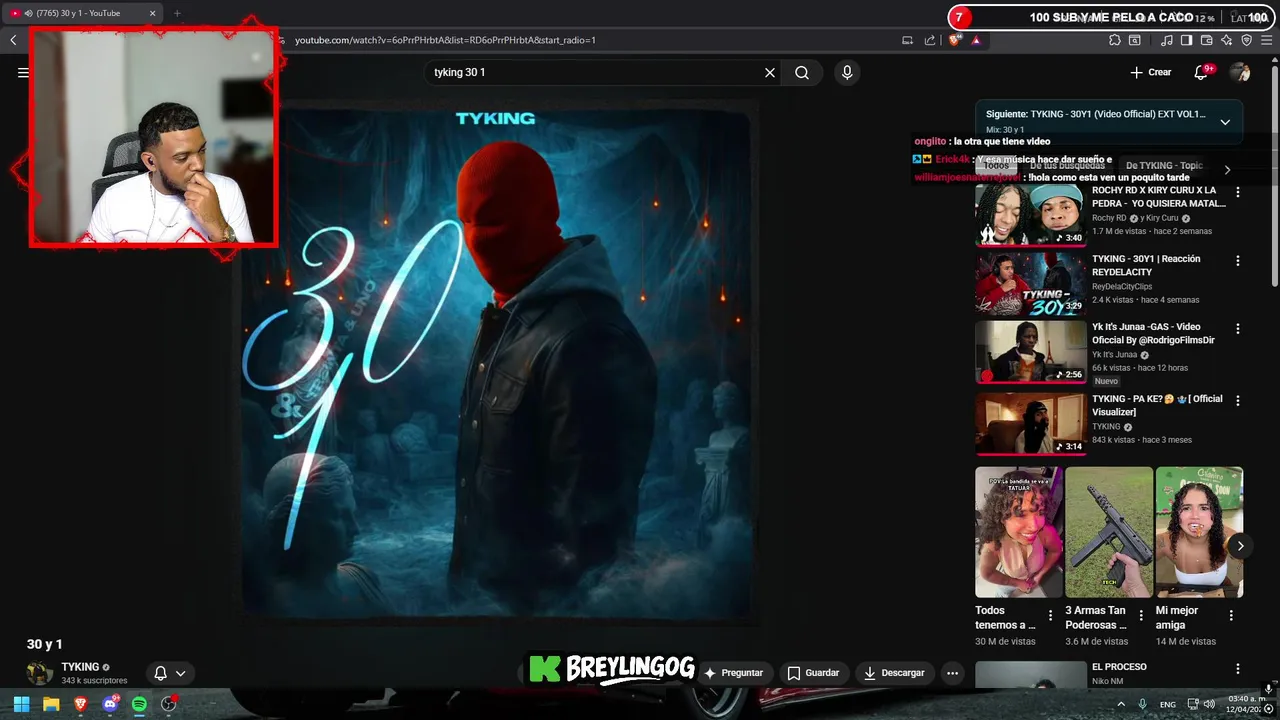
Task: Open Brave Rewards triangle icon
Action: (976, 40)
